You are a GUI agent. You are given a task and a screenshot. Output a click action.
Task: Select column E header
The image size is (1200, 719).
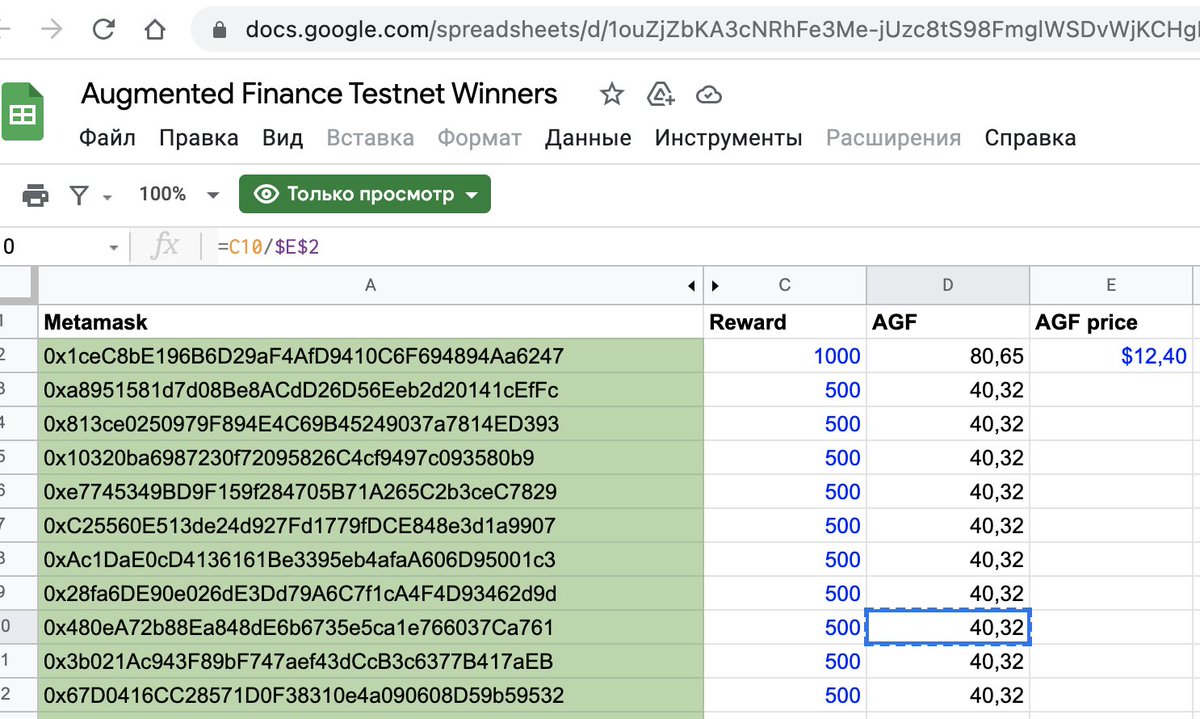point(1111,286)
